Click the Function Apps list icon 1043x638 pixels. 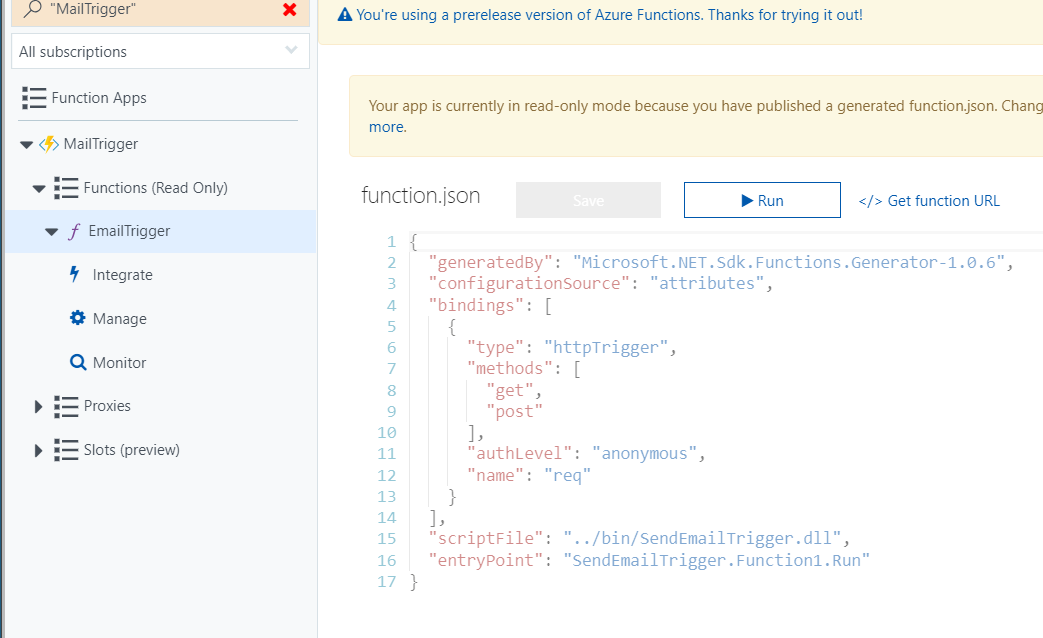point(34,97)
